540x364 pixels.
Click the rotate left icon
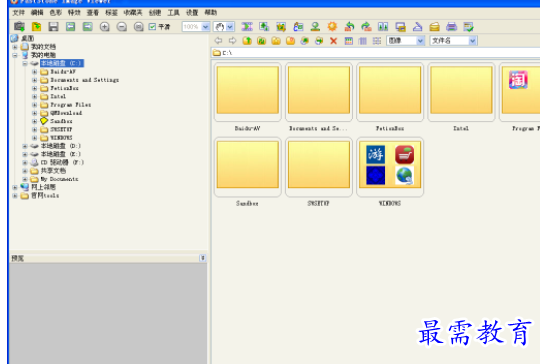(349, 27)
